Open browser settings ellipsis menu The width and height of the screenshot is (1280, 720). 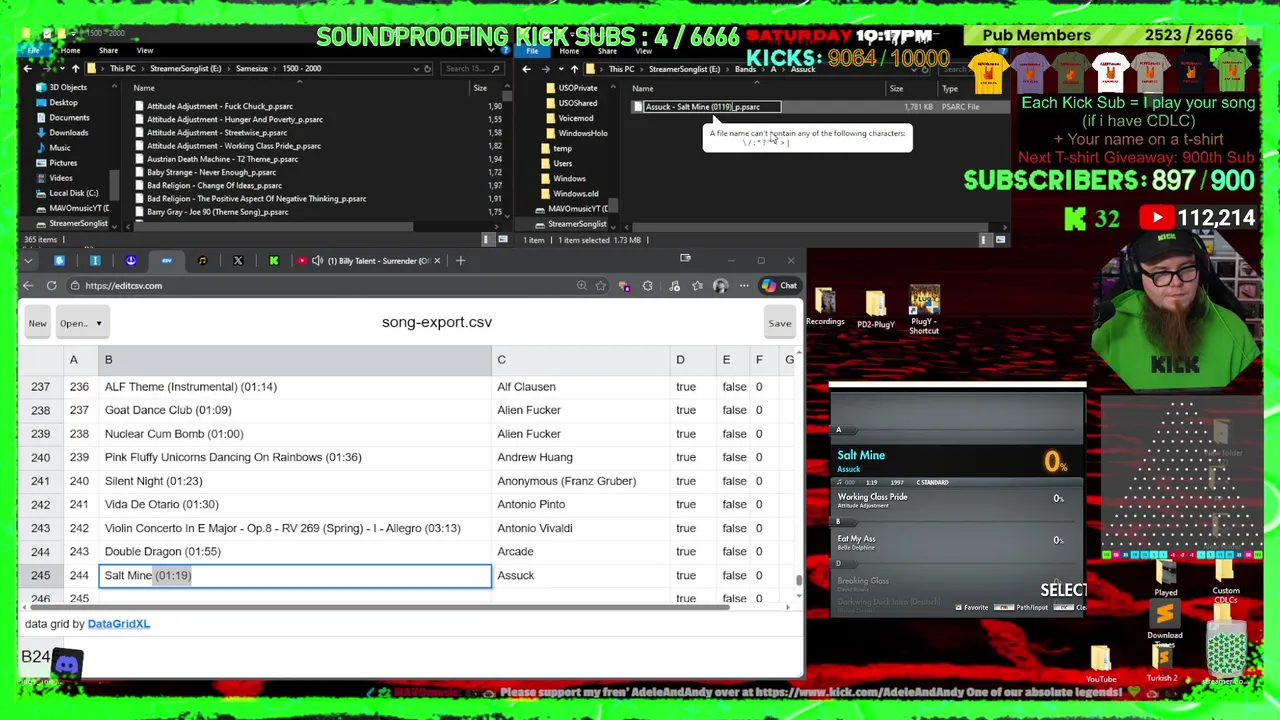pyautogui.click(x=744, y=286)
